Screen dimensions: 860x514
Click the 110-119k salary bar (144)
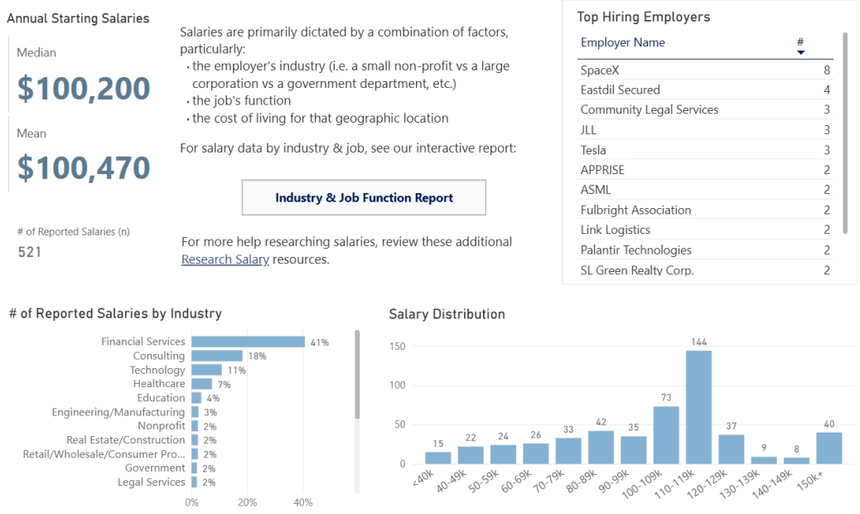tap(699, 408)
